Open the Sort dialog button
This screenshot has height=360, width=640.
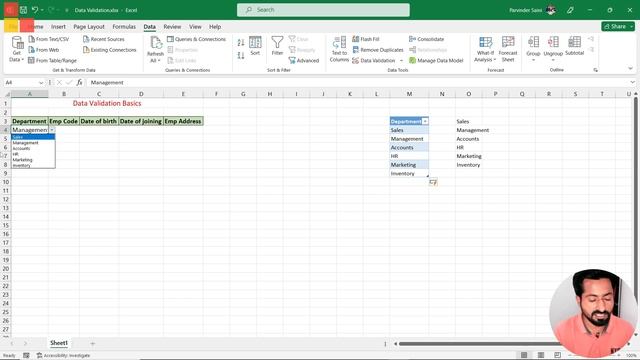pos(255,46)
